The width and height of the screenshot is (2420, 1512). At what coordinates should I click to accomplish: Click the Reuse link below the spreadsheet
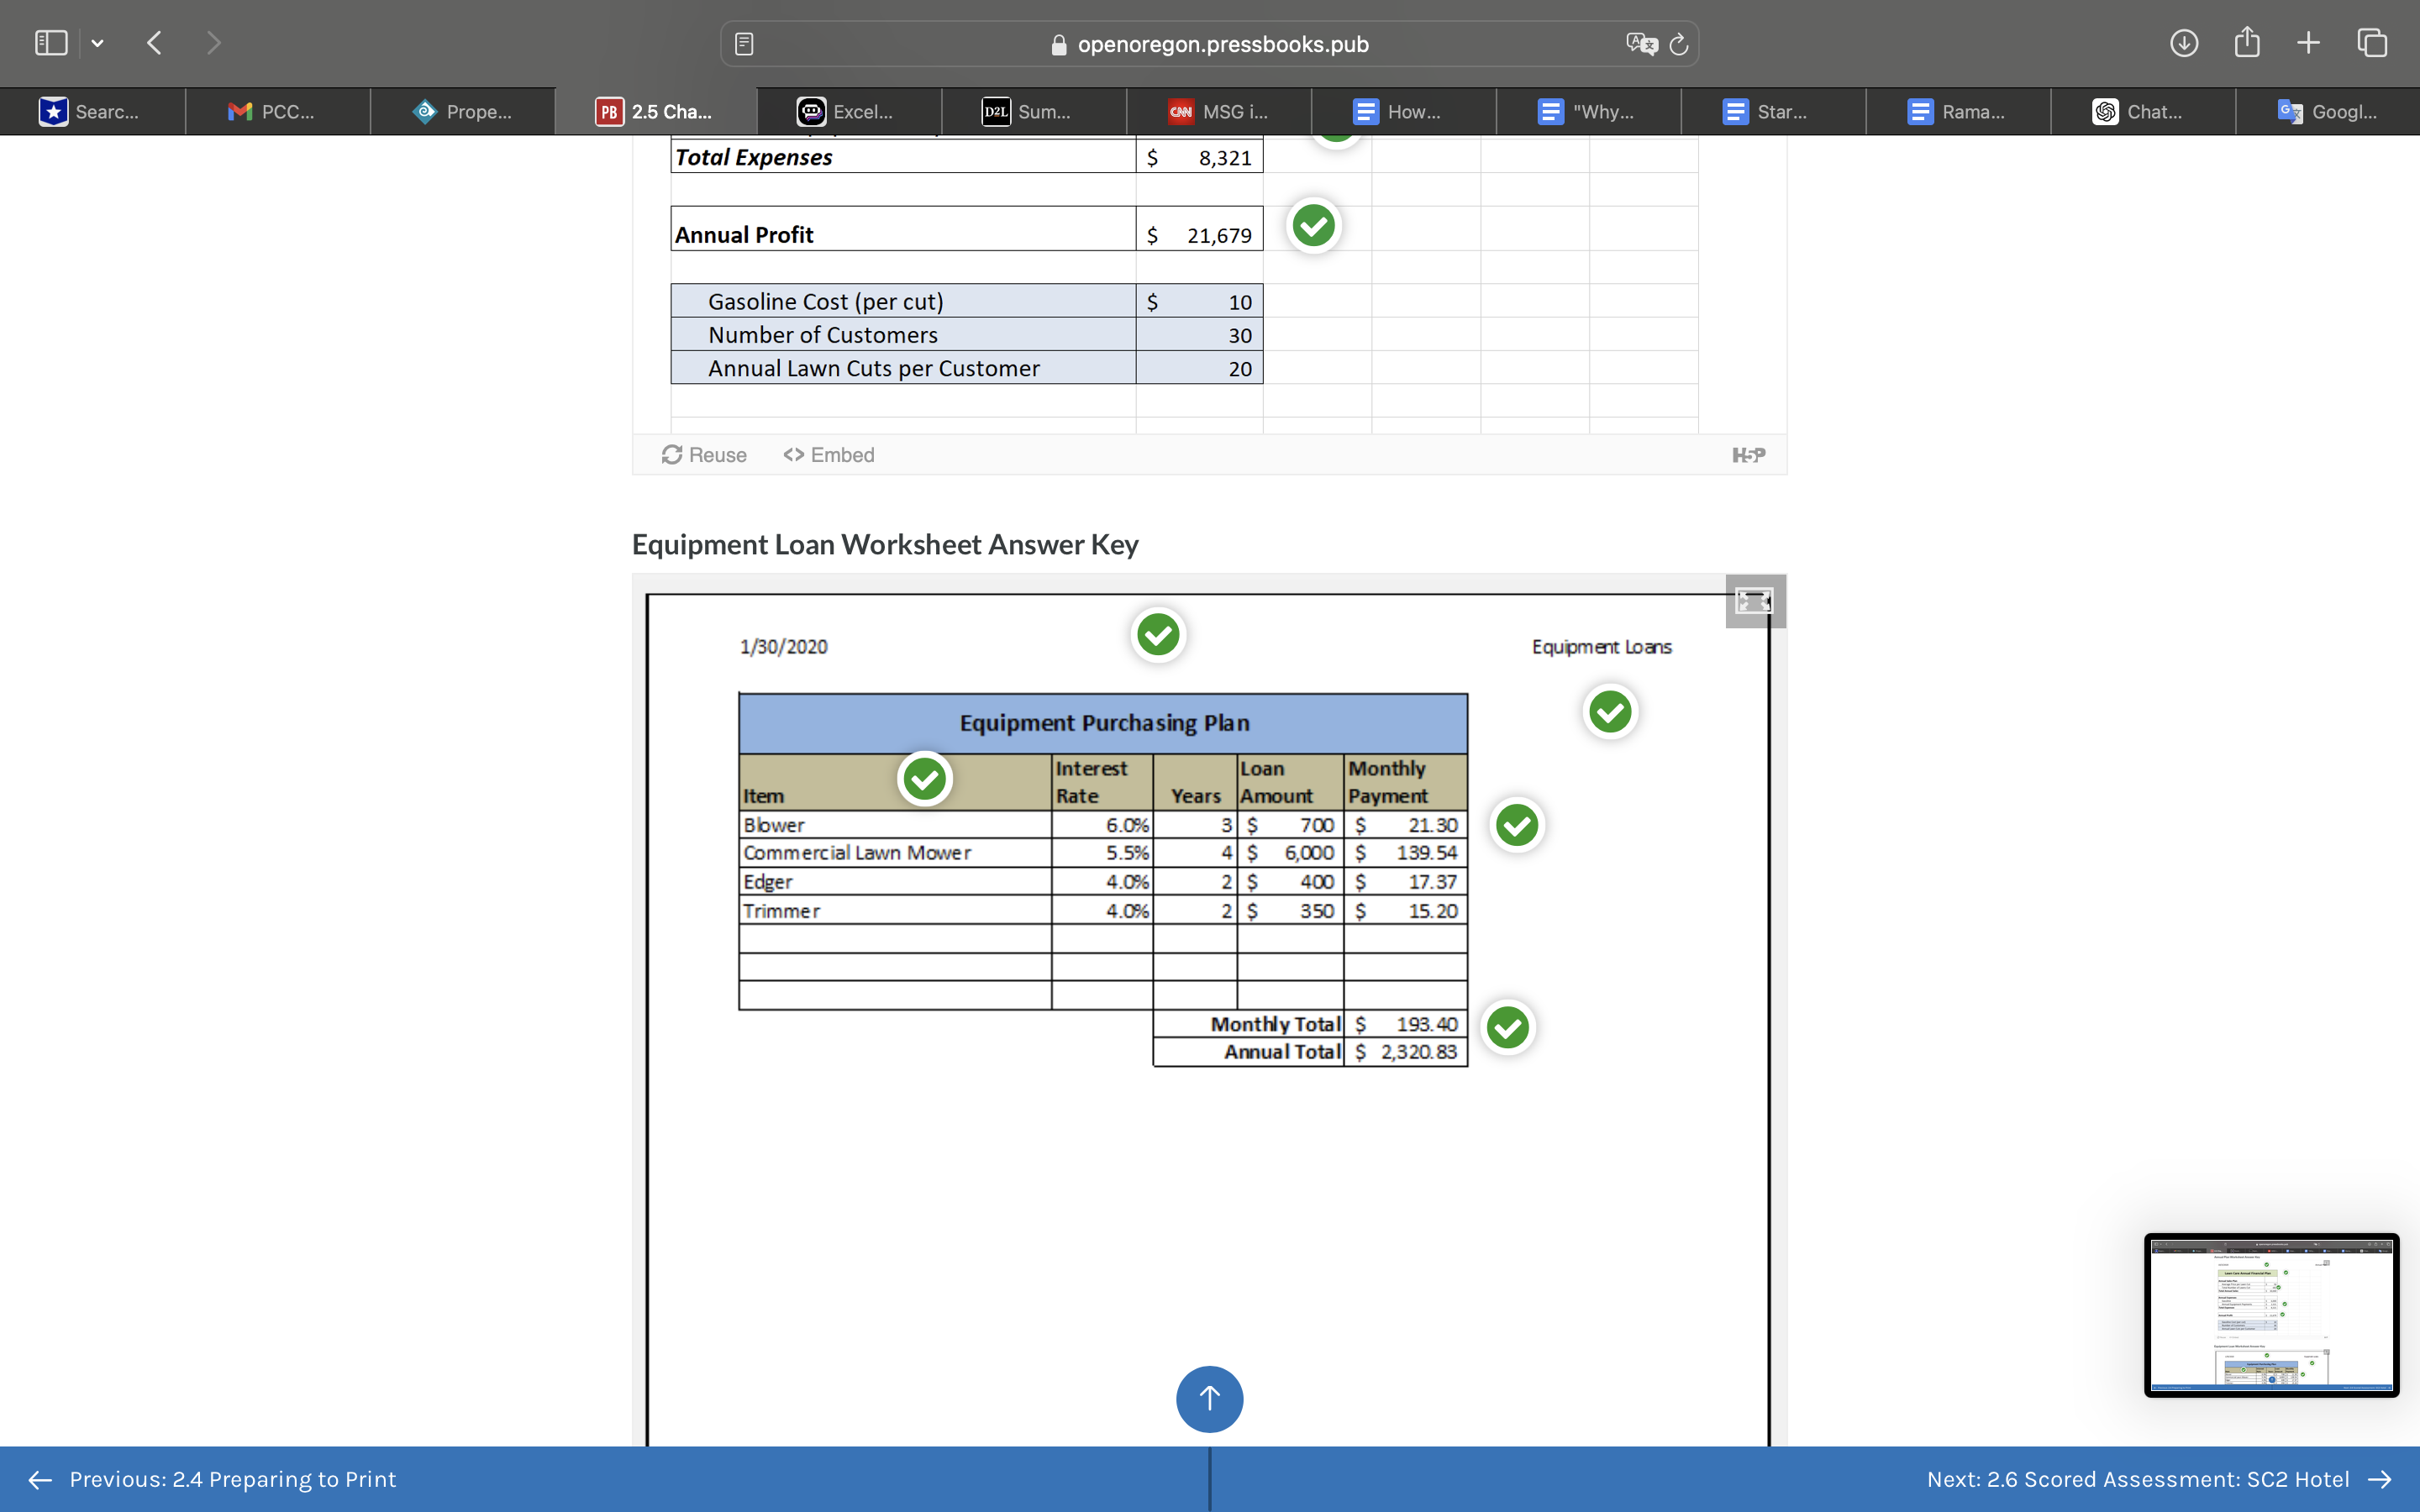[704, 454]
